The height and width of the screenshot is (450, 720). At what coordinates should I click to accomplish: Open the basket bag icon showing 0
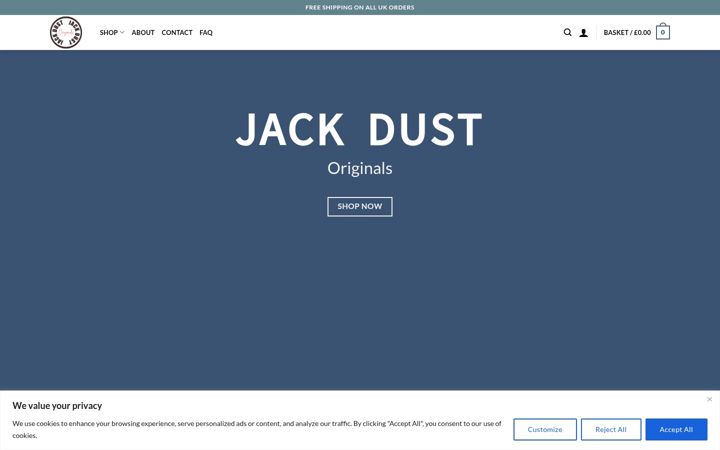pyautogui.click(x=663, y=32)
